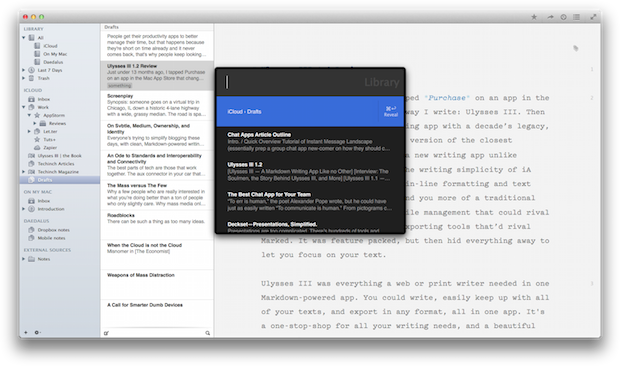Select the Ulysses III 1.2 Review sheet
Image resolution: width=620 pixels, height=366 pixels.
(157, 75)
